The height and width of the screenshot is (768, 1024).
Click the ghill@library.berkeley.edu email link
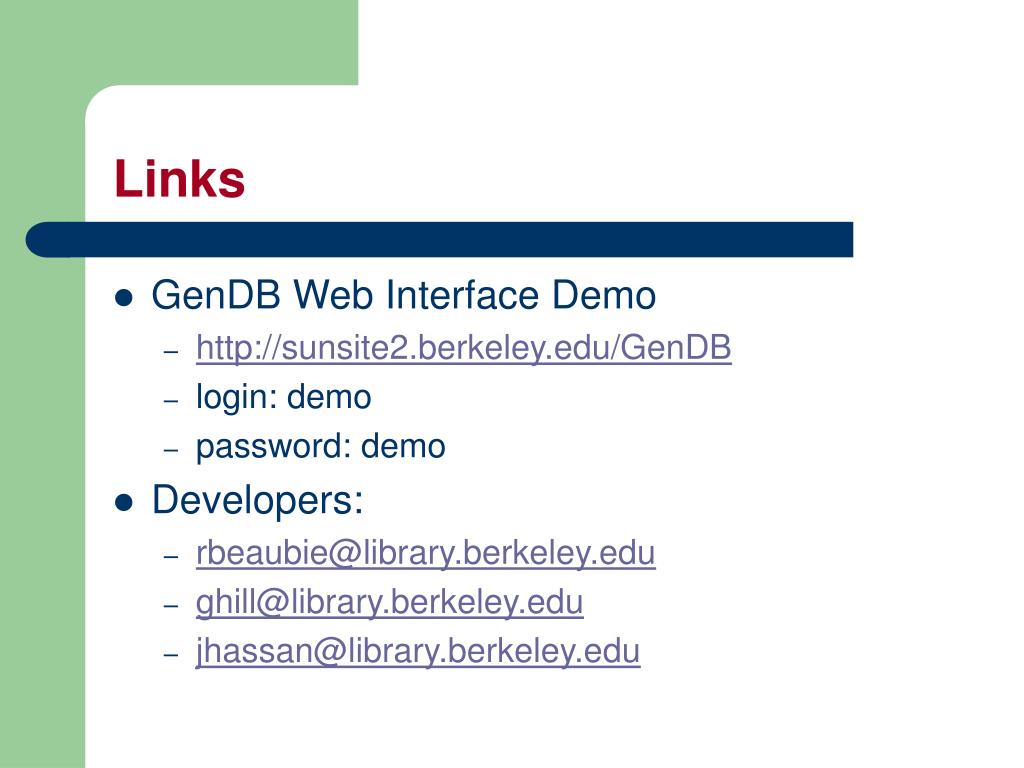(390, 602)
